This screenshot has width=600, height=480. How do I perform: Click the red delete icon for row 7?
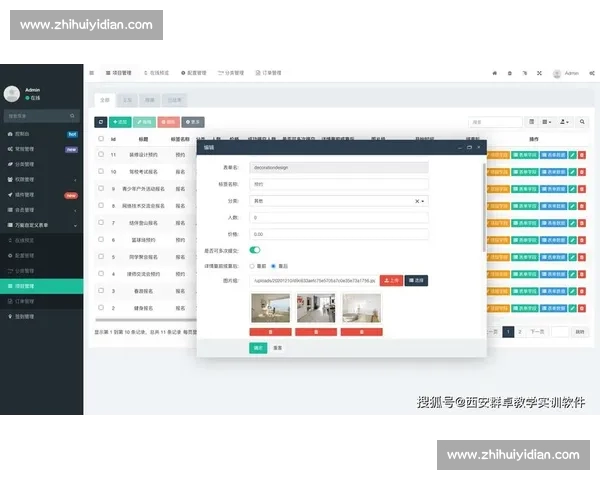(x=582, y=223)
